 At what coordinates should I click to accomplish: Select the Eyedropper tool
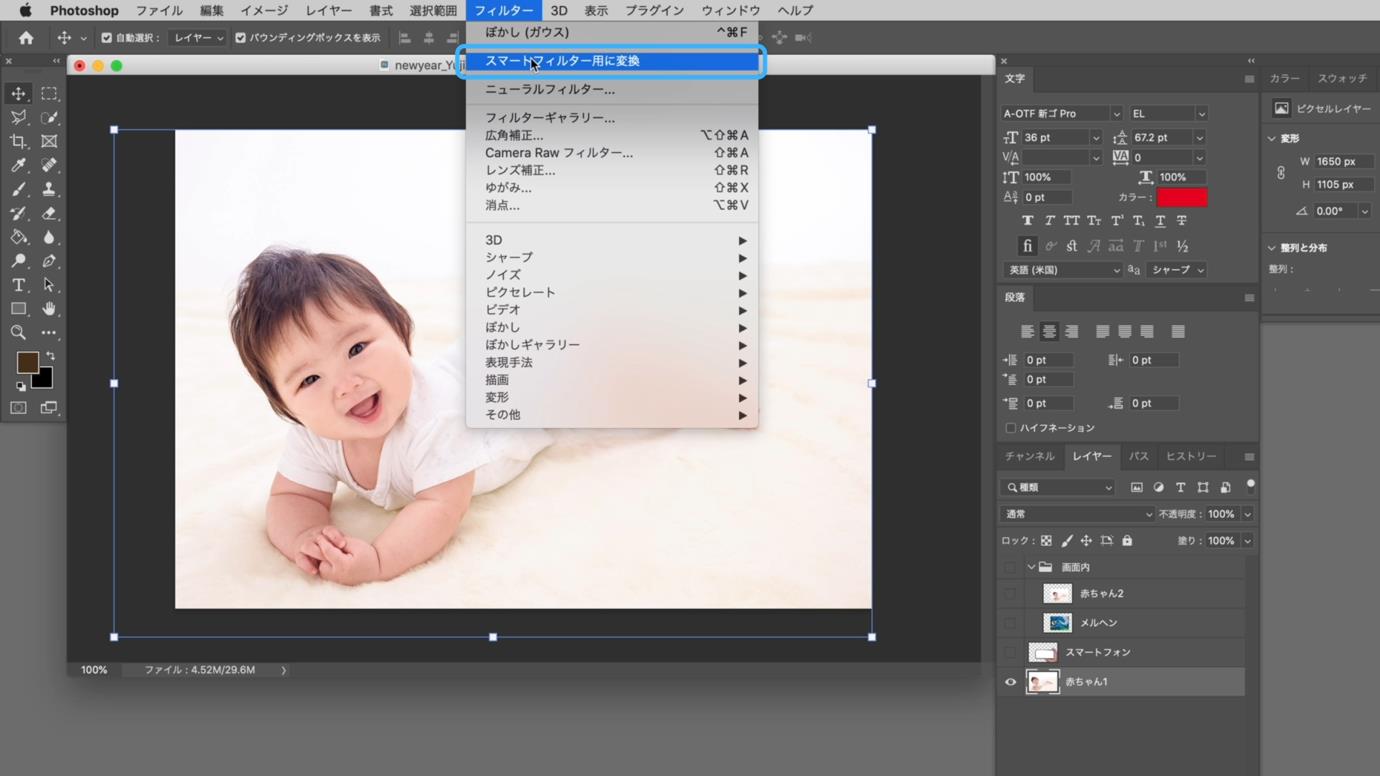[18, 165]
